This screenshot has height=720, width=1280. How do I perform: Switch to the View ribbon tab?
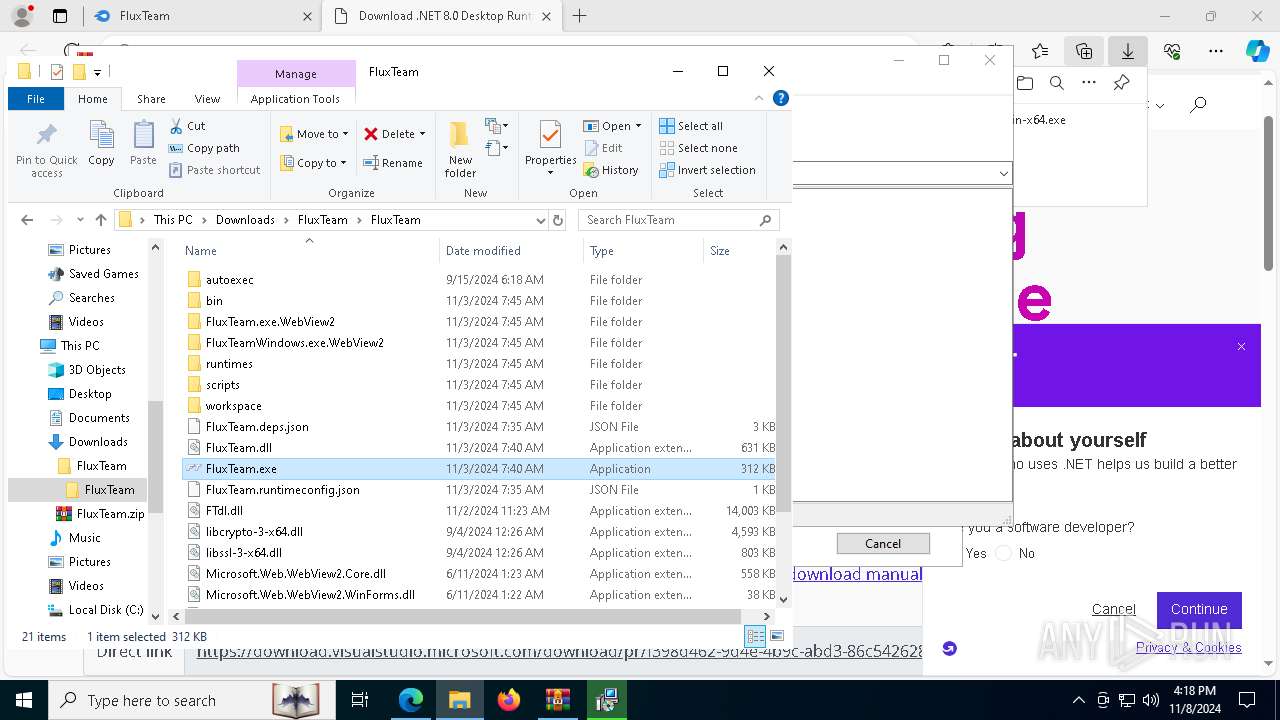tap(207, 99)
